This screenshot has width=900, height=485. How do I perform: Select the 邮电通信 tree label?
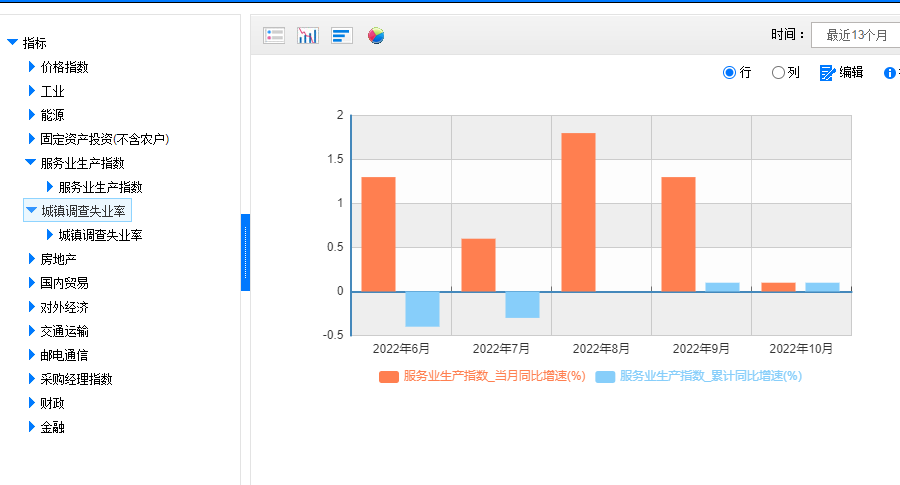tap(64, 355)
